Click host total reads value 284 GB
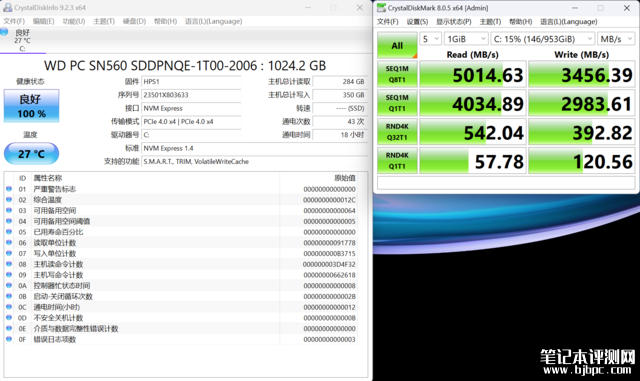The height and width of the screenshot is (381, 640). tap(340, 82)
